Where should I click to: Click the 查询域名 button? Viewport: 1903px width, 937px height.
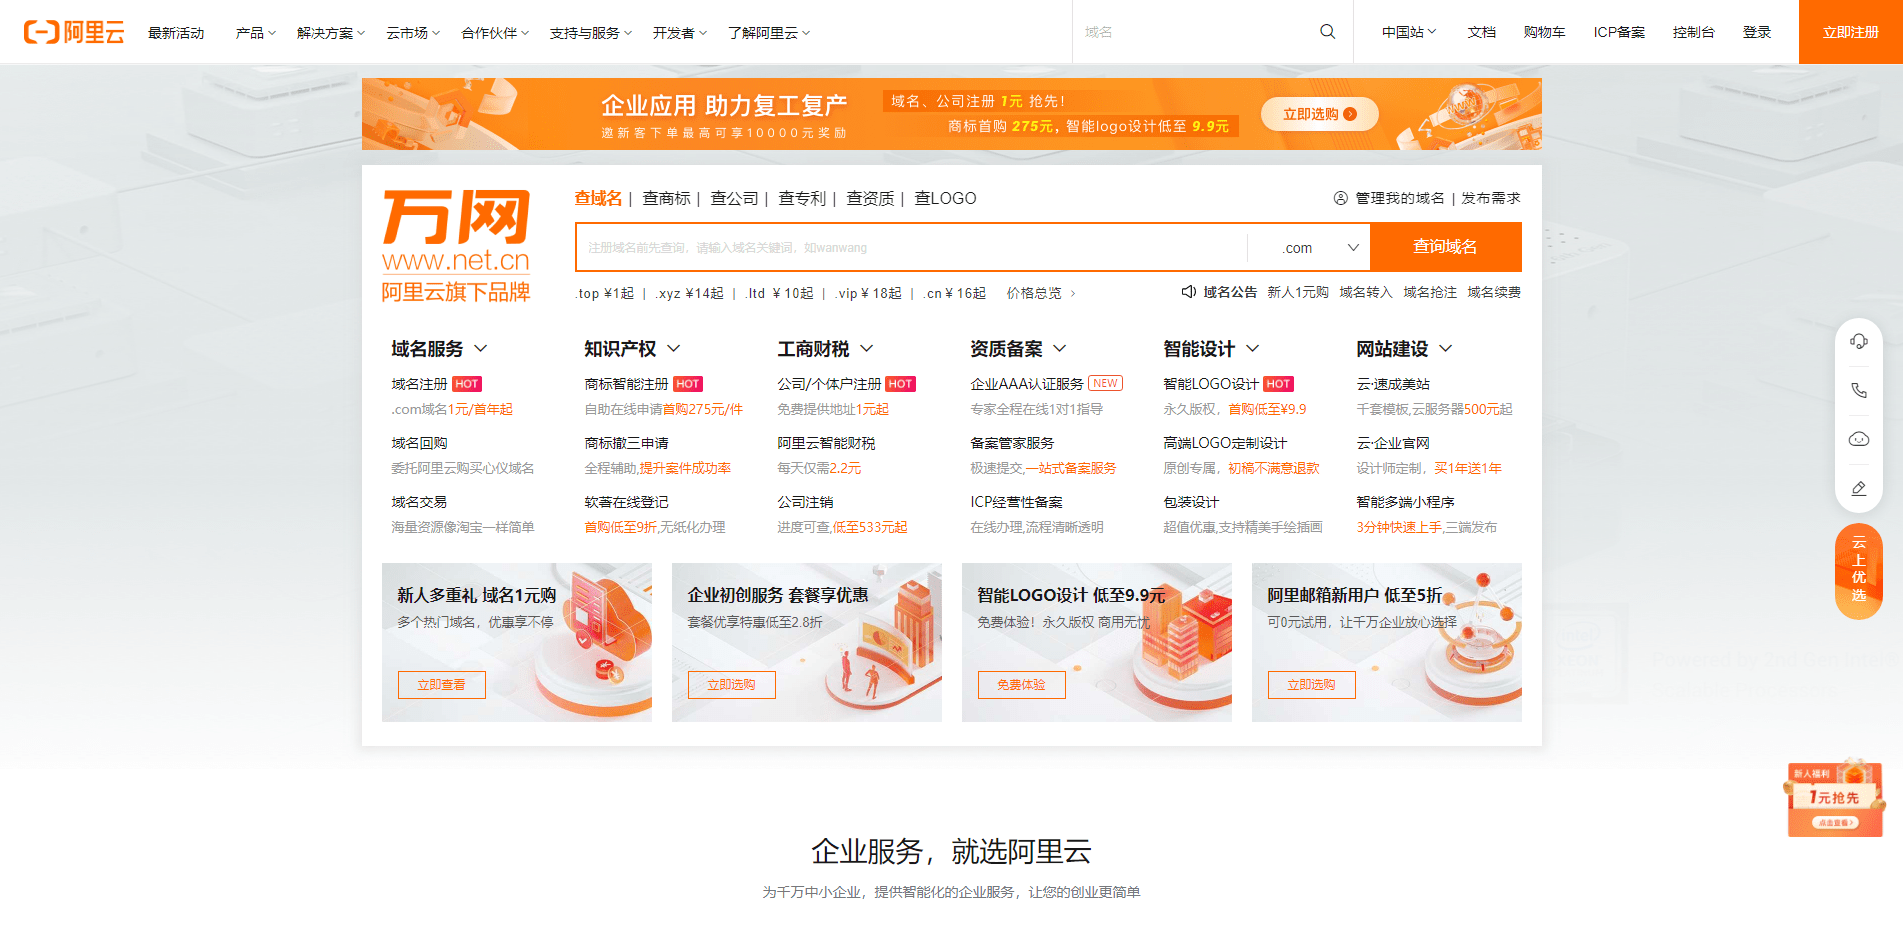click(1445, 246)
